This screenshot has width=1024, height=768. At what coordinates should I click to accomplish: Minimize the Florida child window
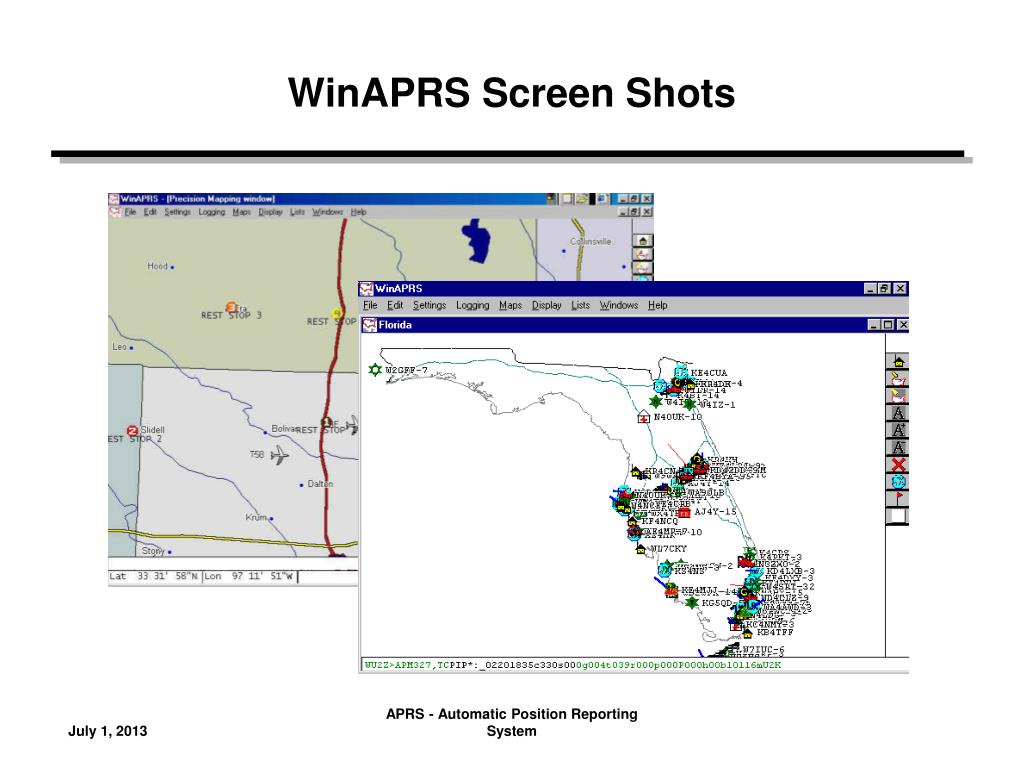874,325
